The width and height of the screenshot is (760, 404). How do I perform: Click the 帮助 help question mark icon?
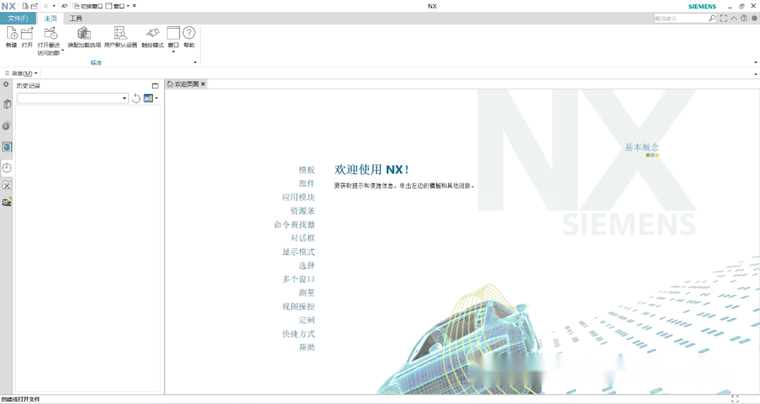click(189, 35)
